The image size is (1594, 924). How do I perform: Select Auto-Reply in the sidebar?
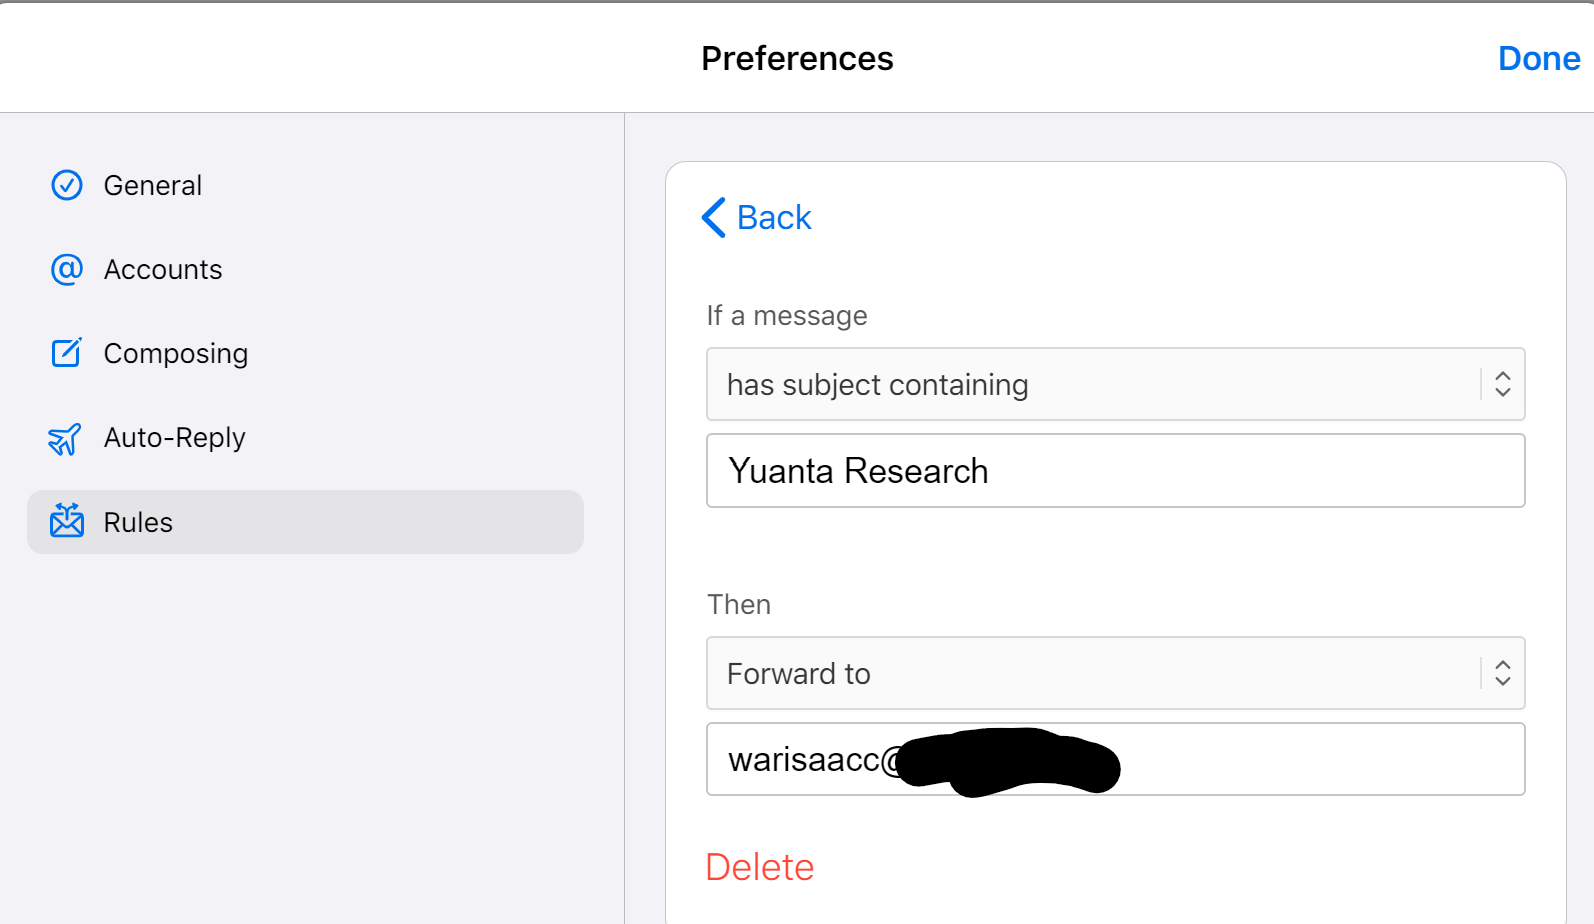point(175,438)
